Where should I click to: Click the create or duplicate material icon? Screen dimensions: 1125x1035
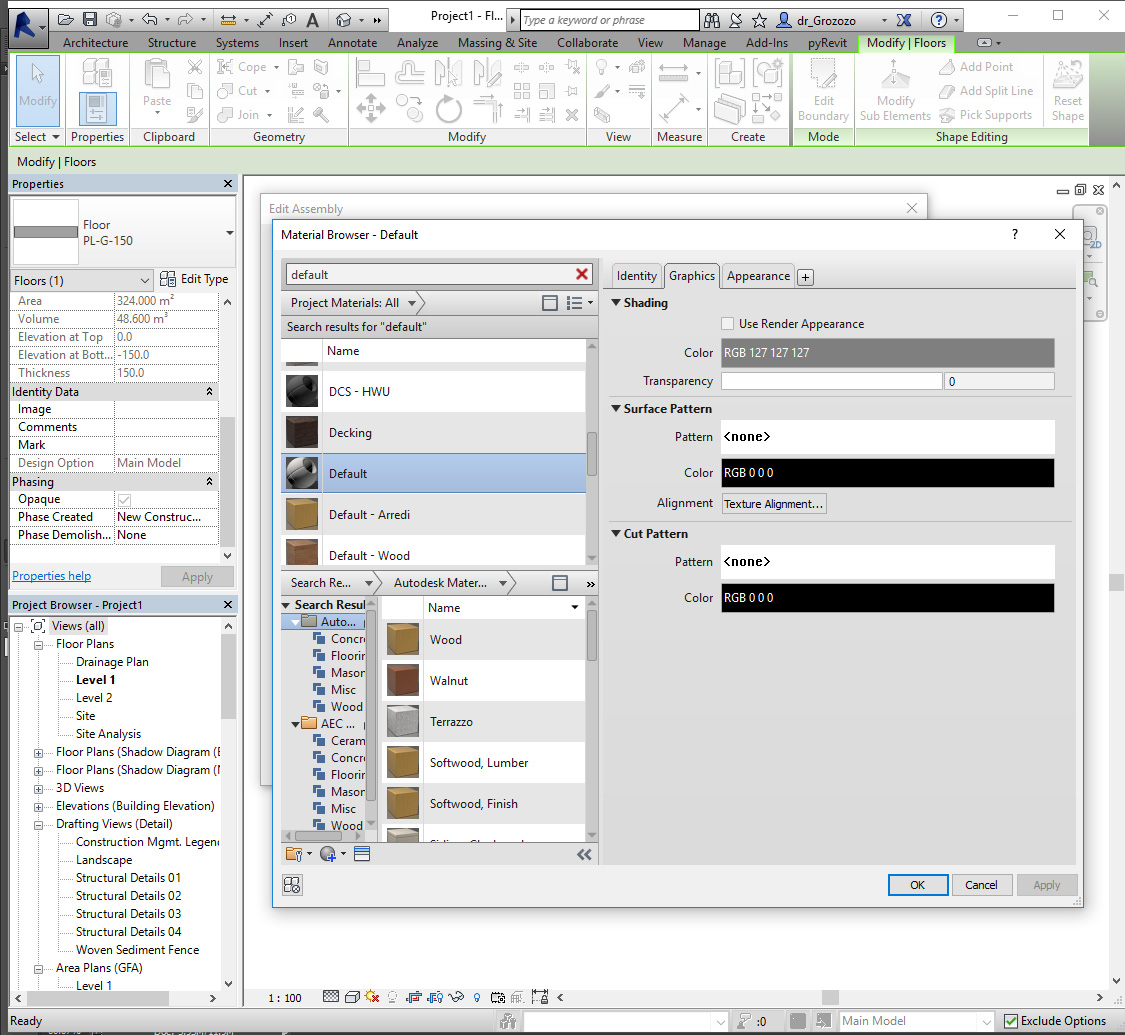(x=329, y=854)
